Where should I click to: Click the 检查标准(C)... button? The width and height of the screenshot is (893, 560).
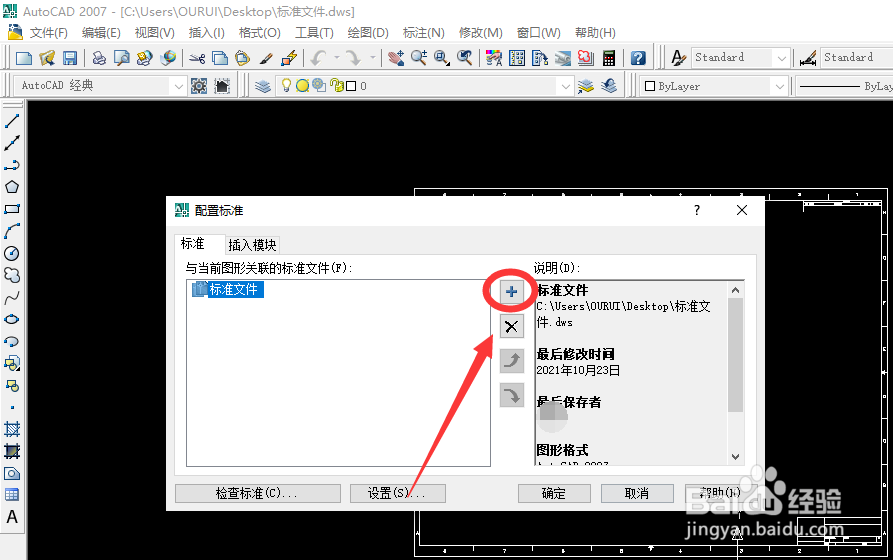[257, 493]
